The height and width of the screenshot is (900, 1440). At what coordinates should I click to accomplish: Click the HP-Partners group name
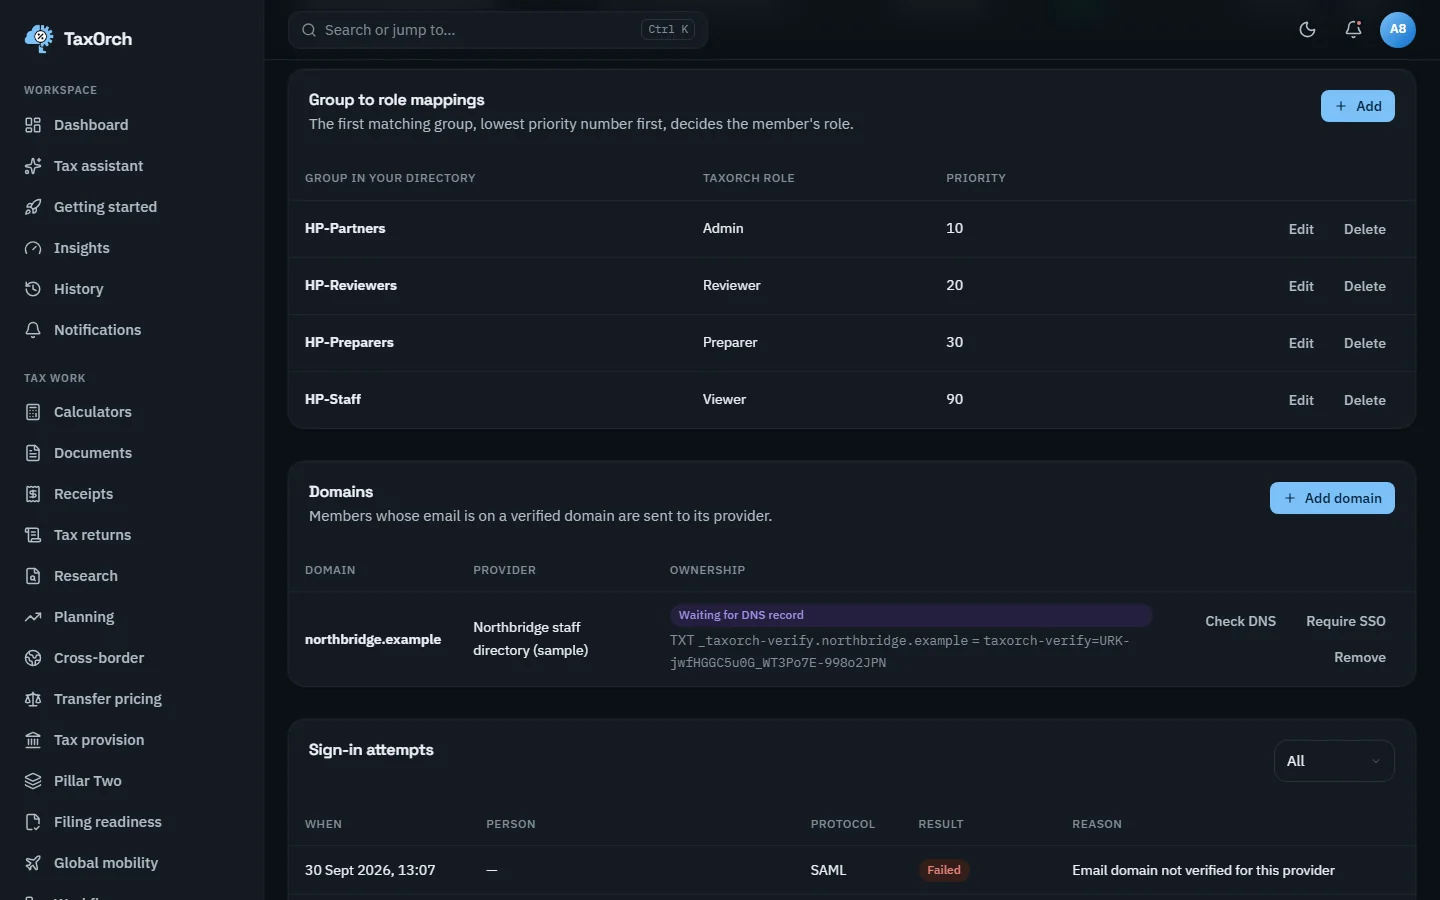pyautogui.click(x=345, y=228)
